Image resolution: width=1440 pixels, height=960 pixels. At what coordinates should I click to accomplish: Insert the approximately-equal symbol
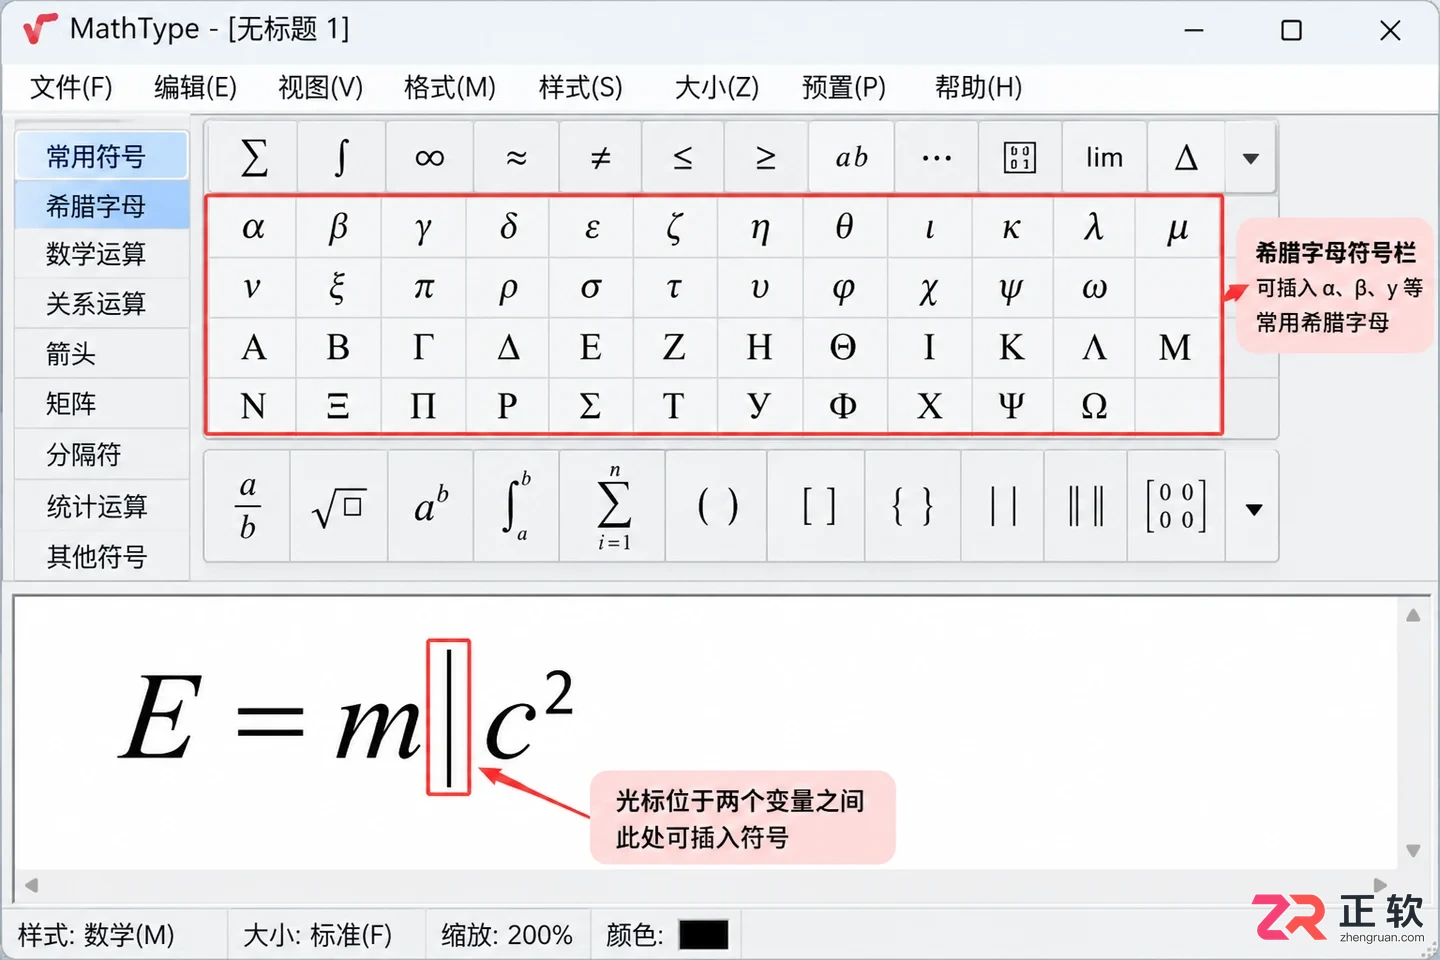coord(516,157)
